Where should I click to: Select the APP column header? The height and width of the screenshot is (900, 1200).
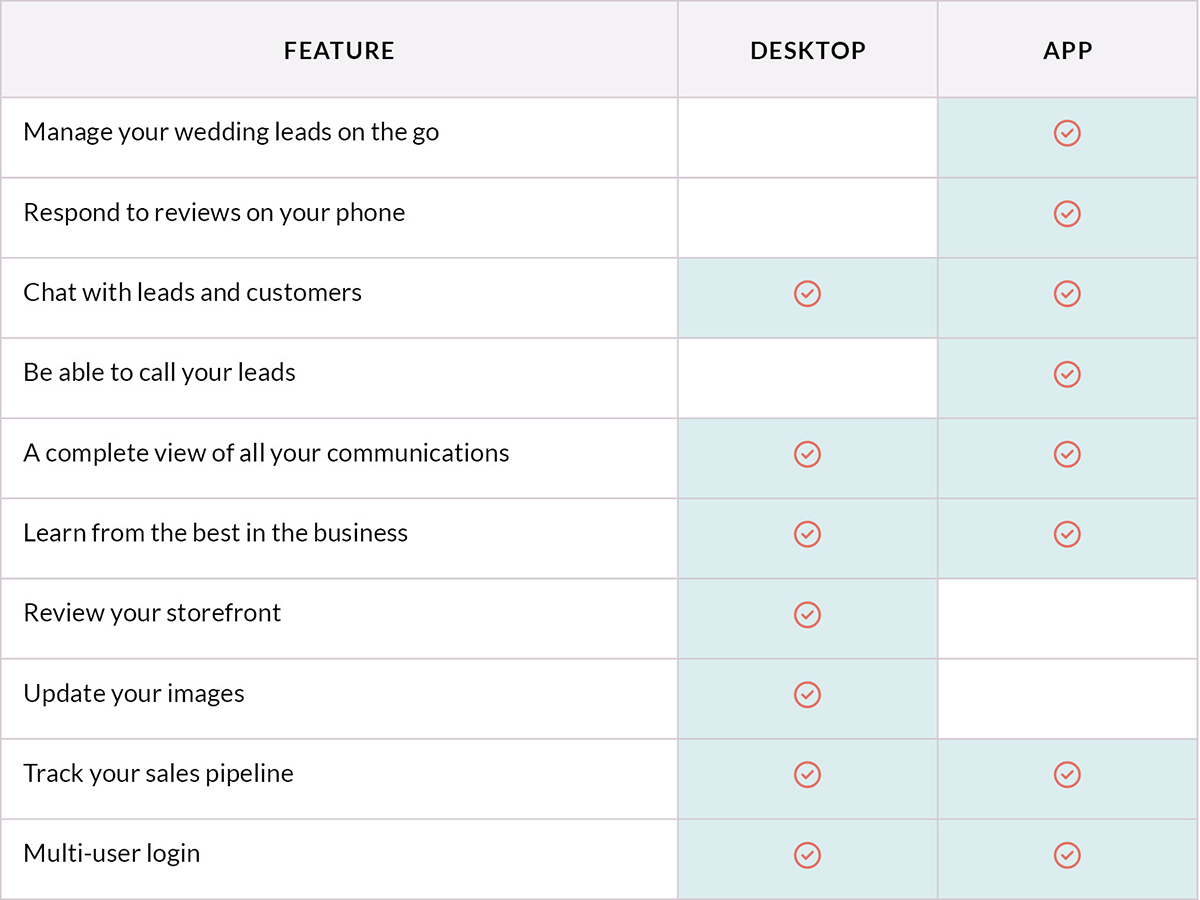1068,50
